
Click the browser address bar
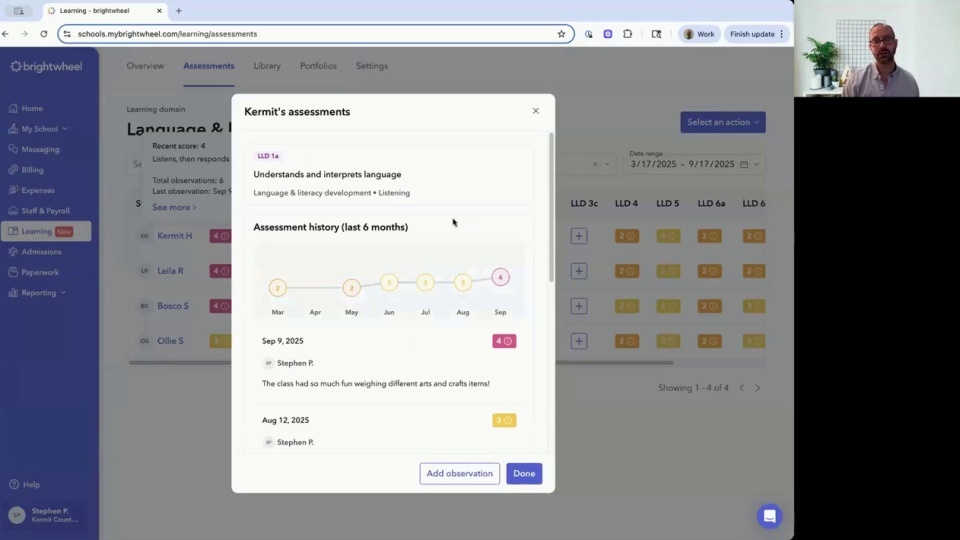click(315, 34)
